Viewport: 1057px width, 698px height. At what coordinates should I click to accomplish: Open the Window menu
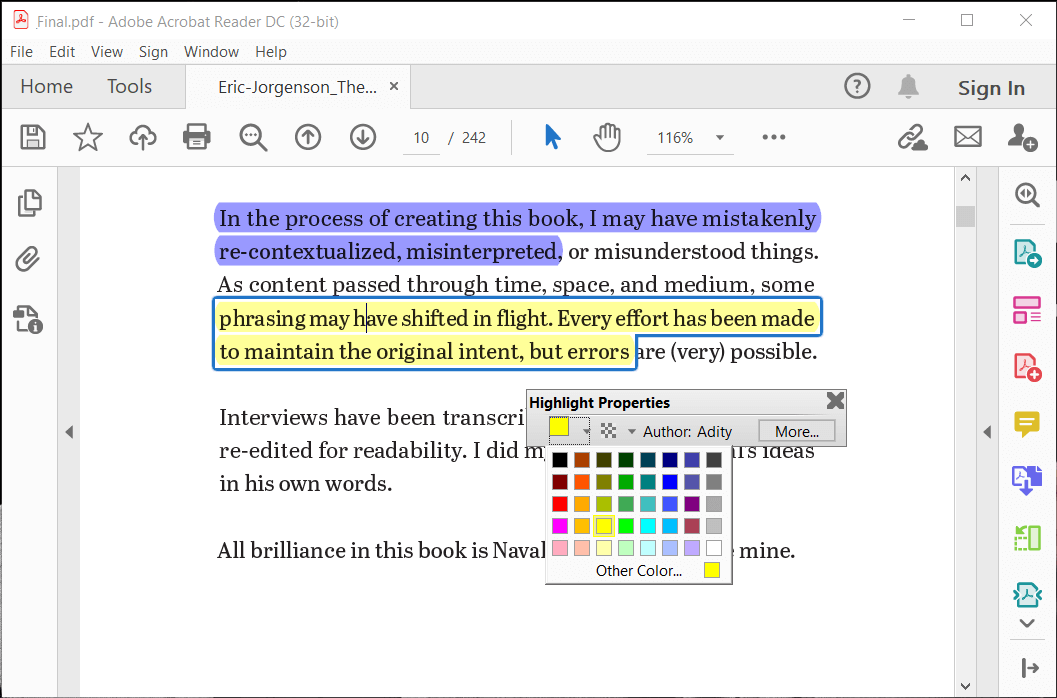pos(211,52)
